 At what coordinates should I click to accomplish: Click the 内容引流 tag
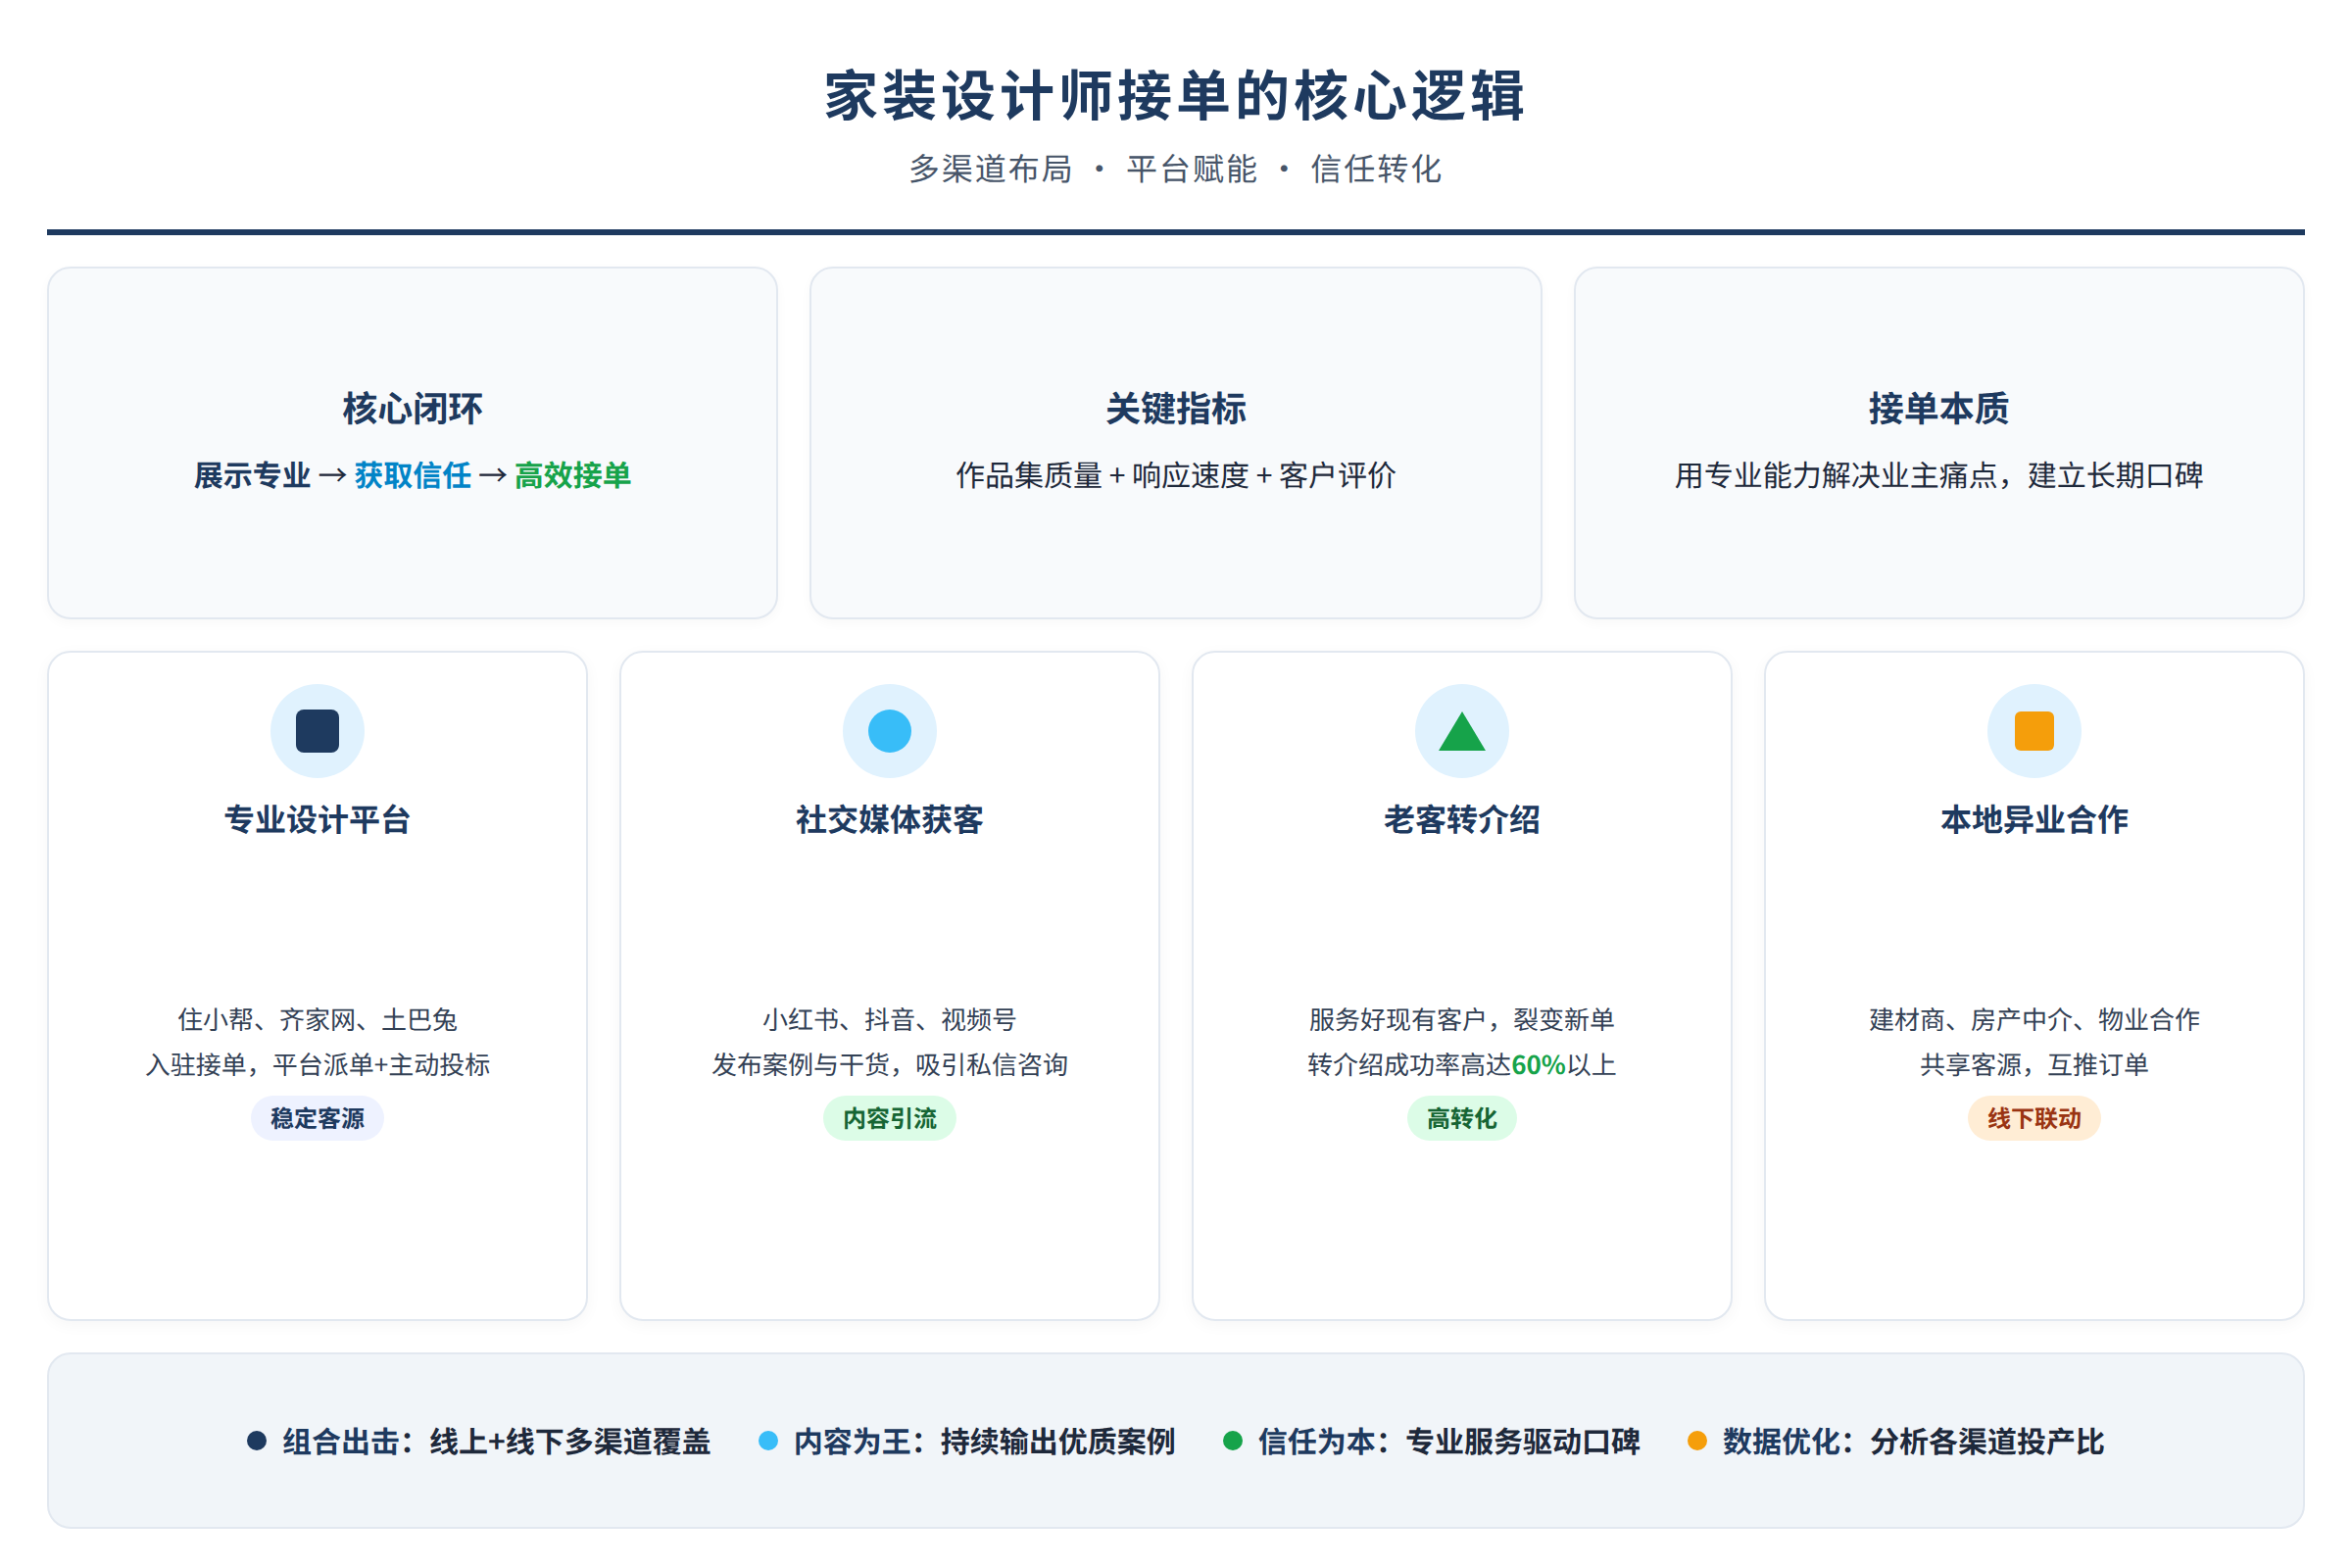889,1118
